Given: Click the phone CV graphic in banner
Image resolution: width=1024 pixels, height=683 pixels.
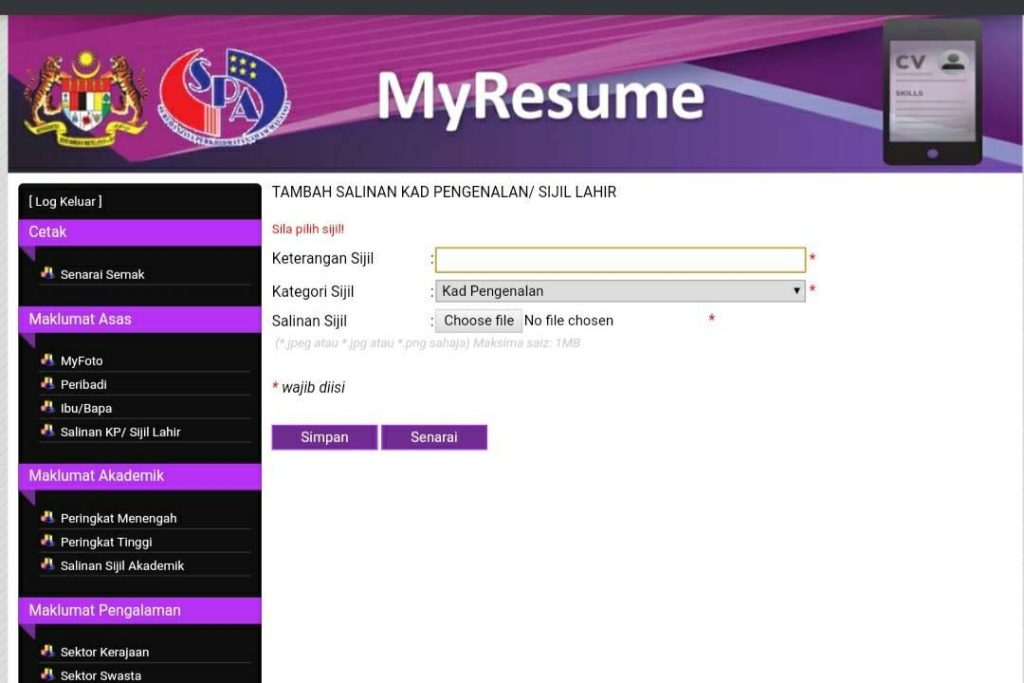Looking at the screenshot, I should (933, 92).
